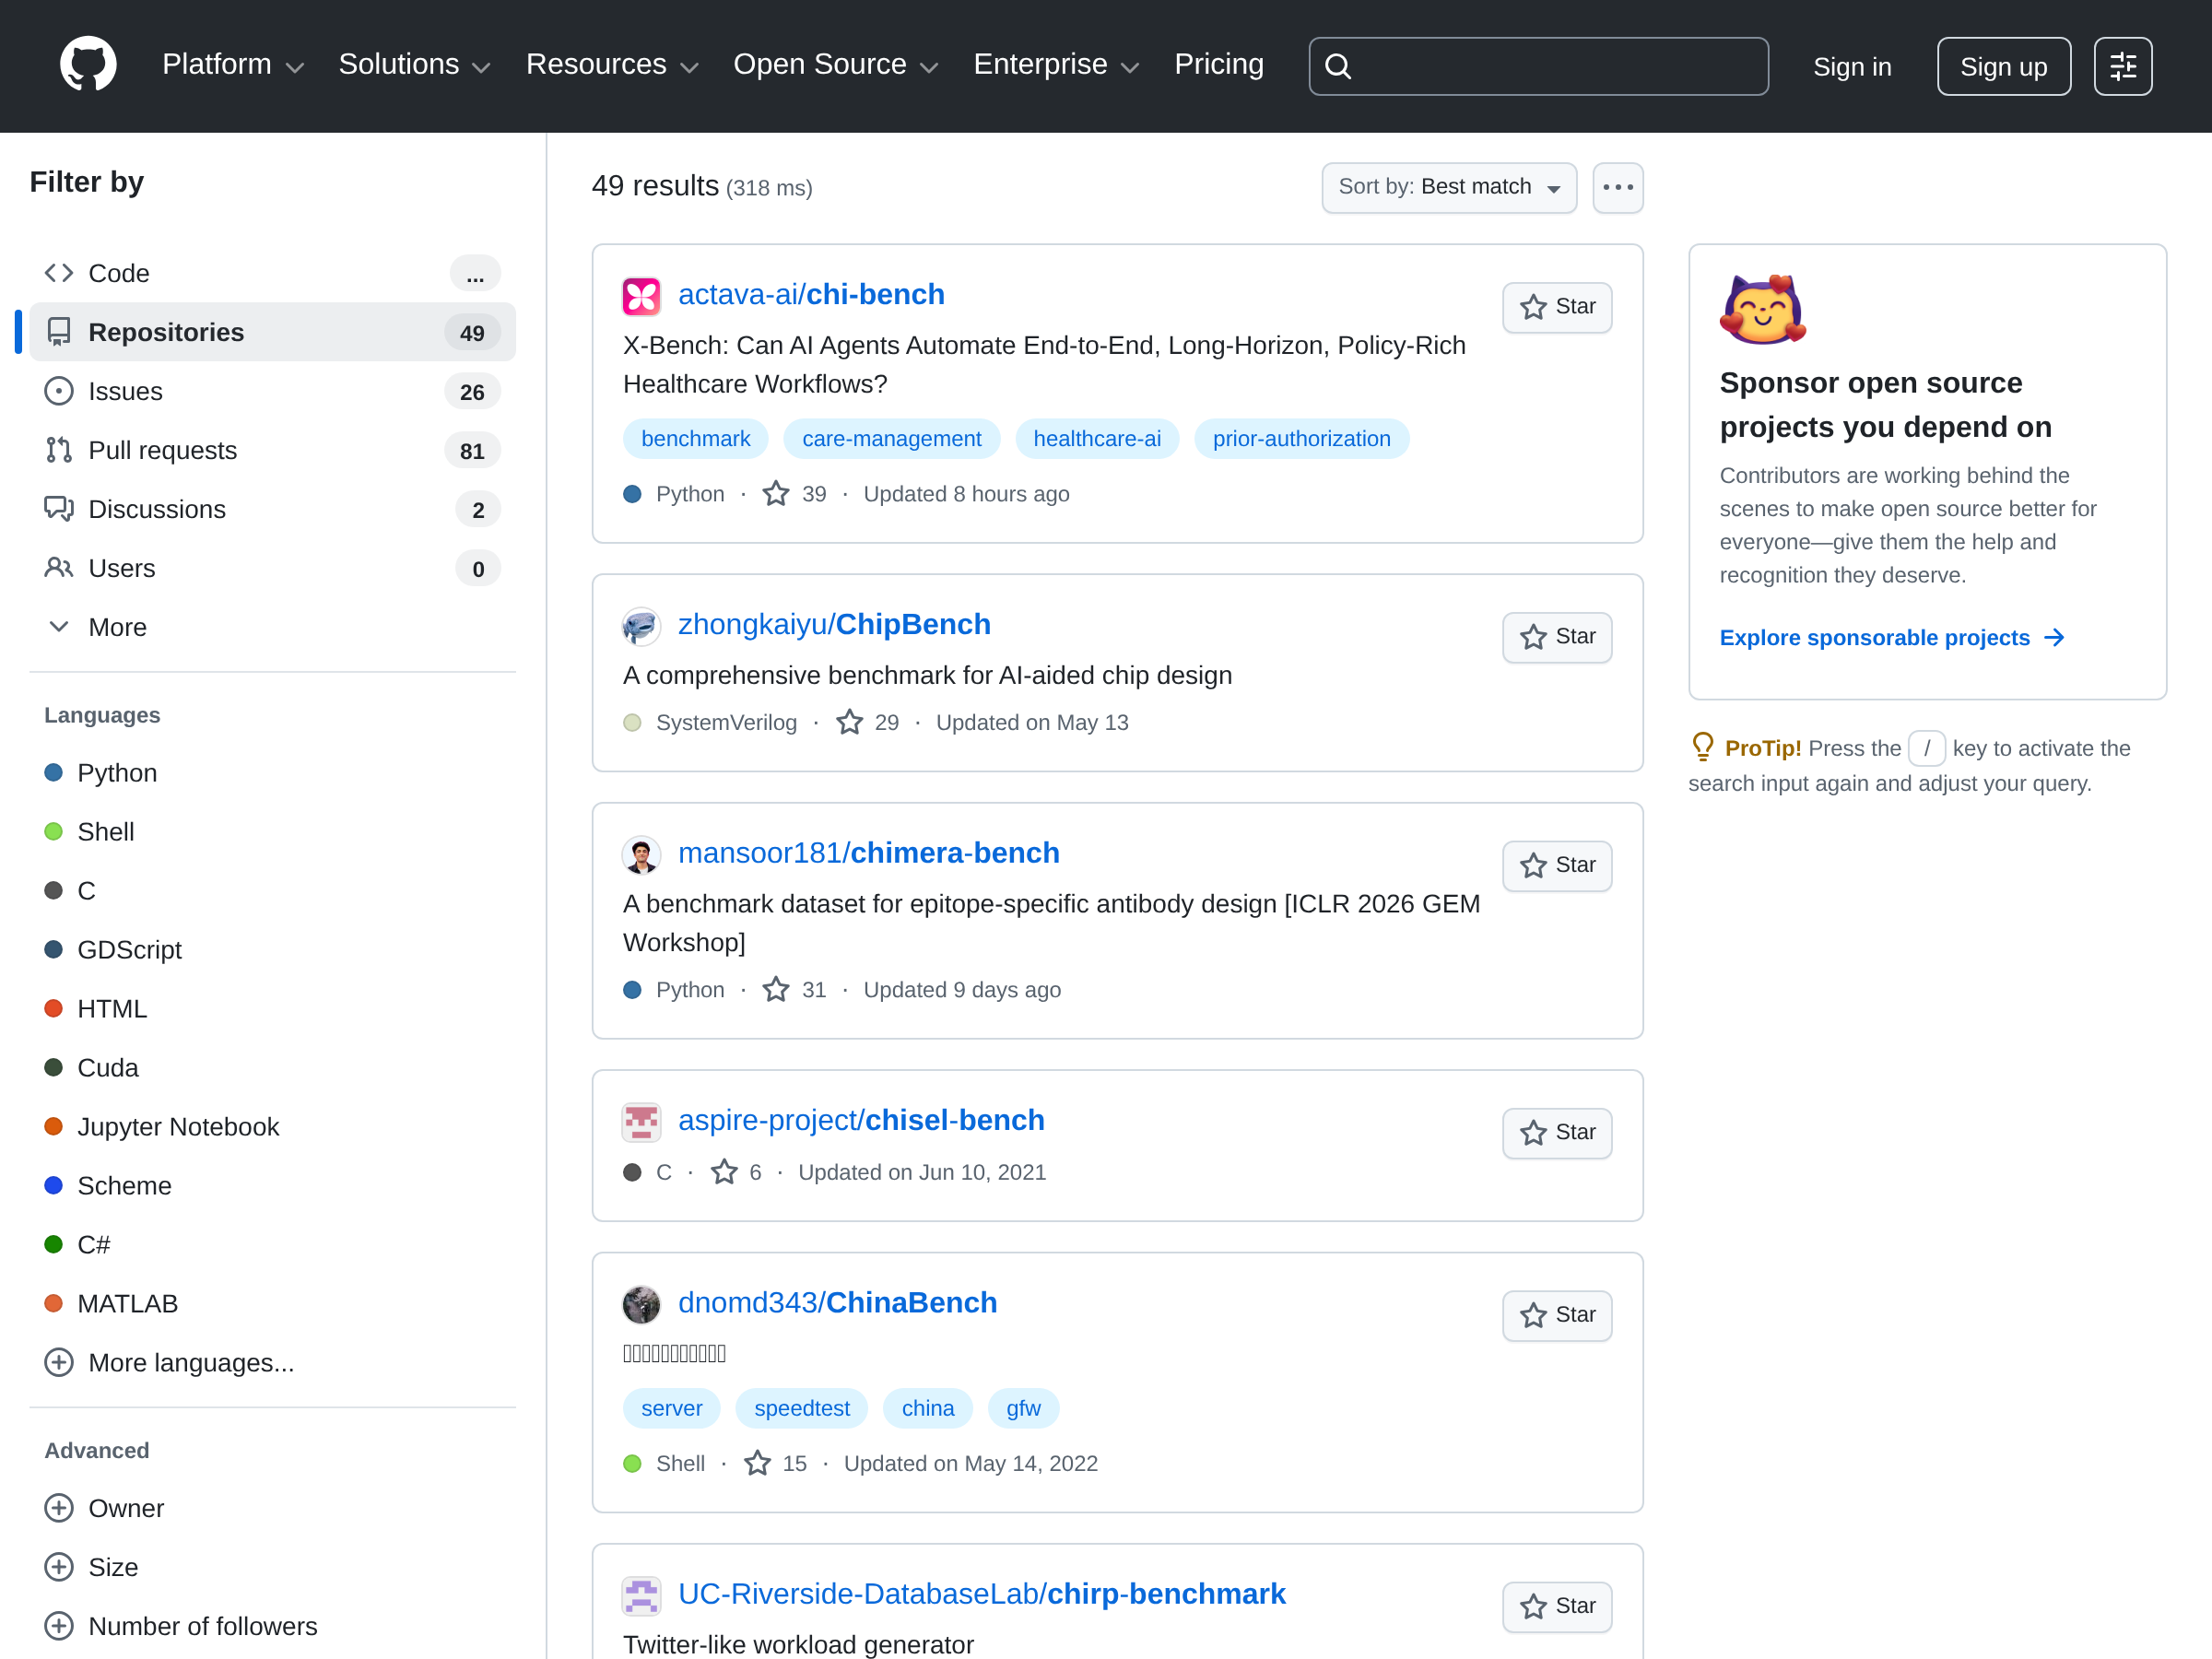Click the star count icon beside 39

(x=776, y=494)
